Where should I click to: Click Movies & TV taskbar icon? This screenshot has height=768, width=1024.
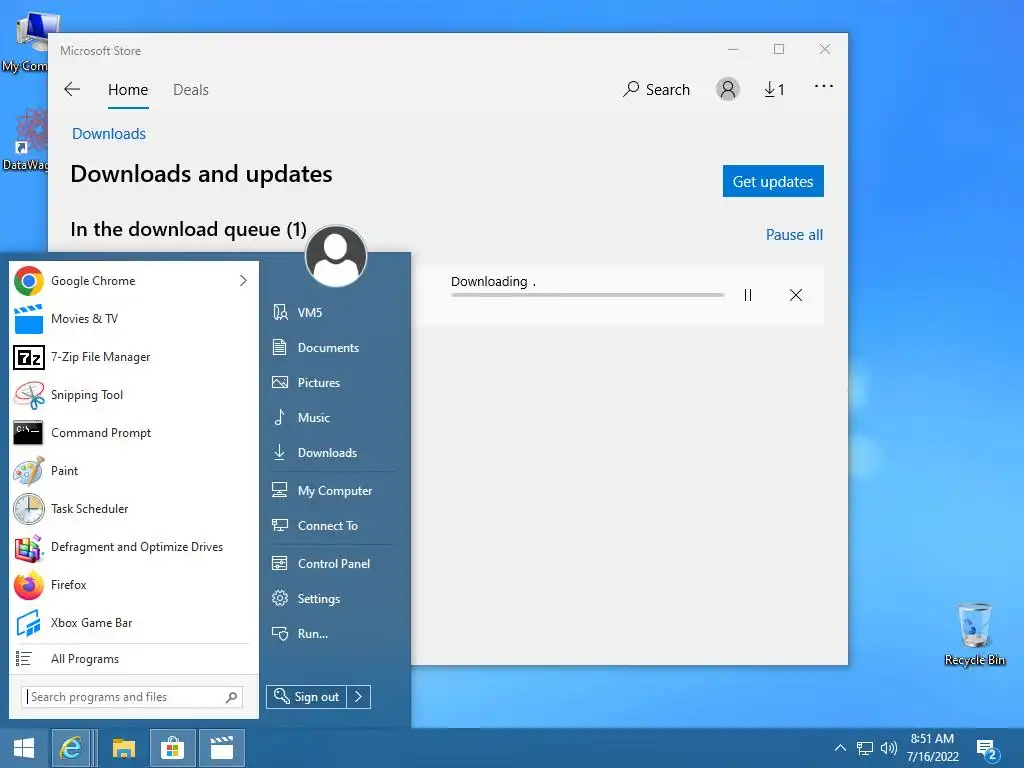222,748
